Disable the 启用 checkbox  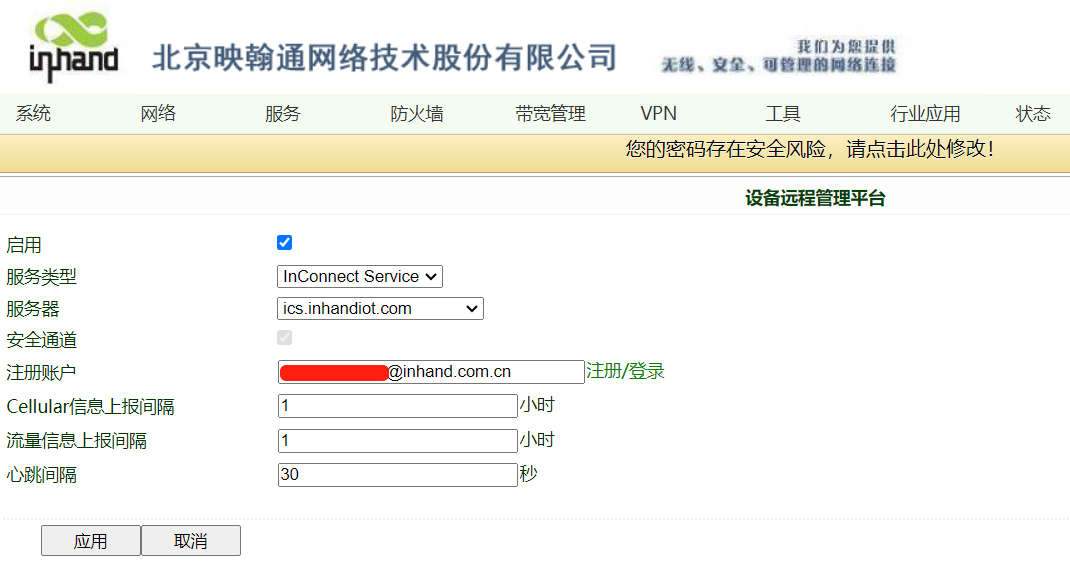[284, 242]
